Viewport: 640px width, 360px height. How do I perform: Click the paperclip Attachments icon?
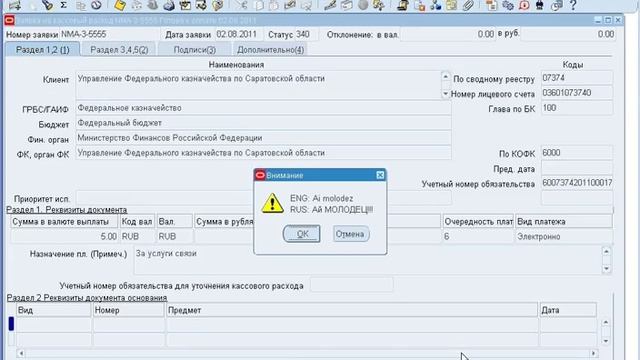coord(468,5)
